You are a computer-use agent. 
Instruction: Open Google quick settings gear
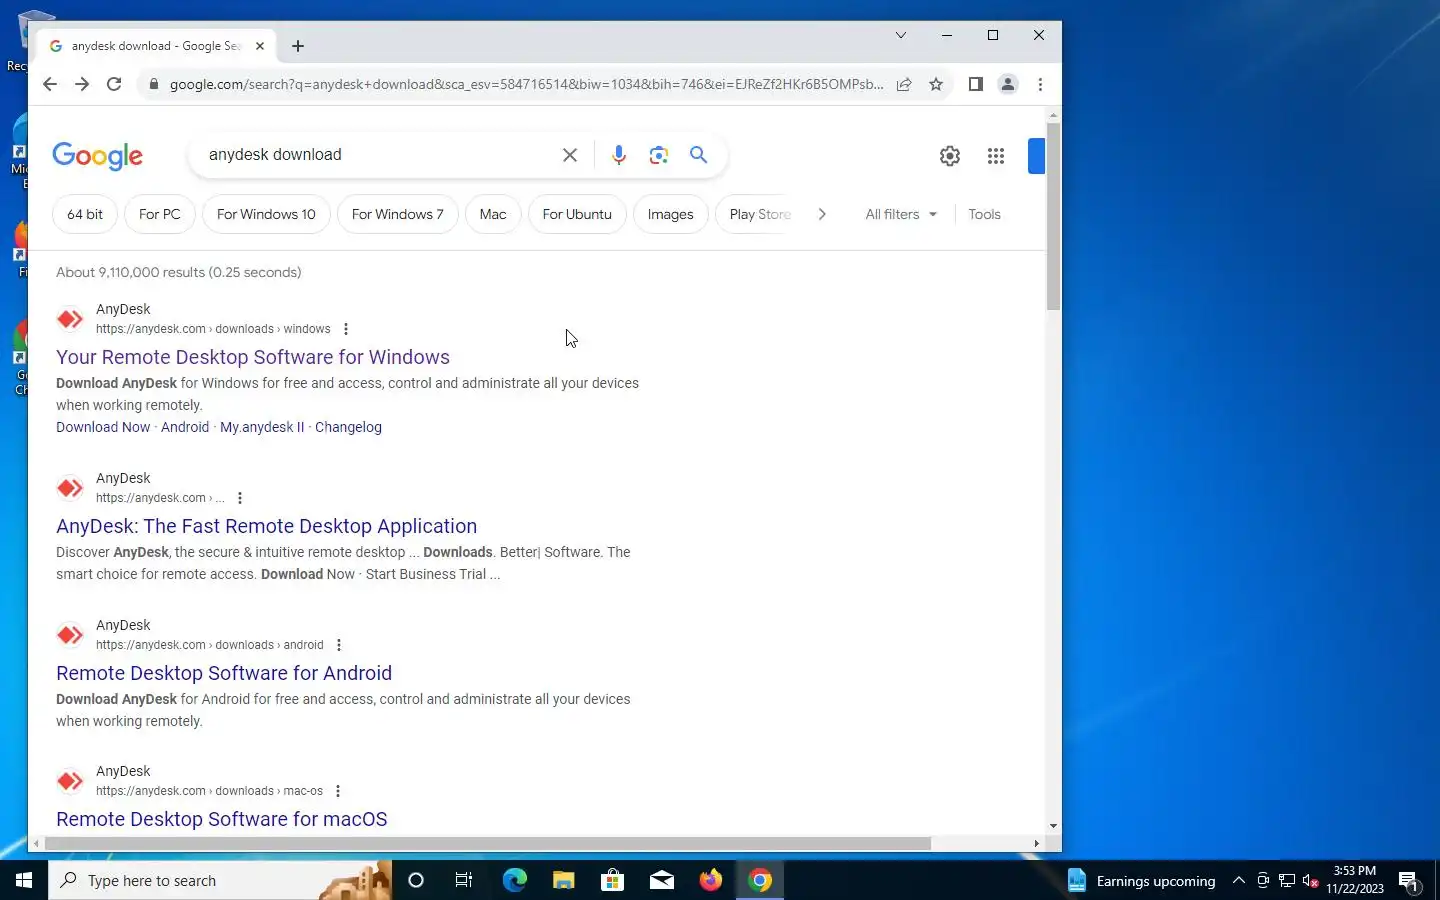tap(950, 156)
